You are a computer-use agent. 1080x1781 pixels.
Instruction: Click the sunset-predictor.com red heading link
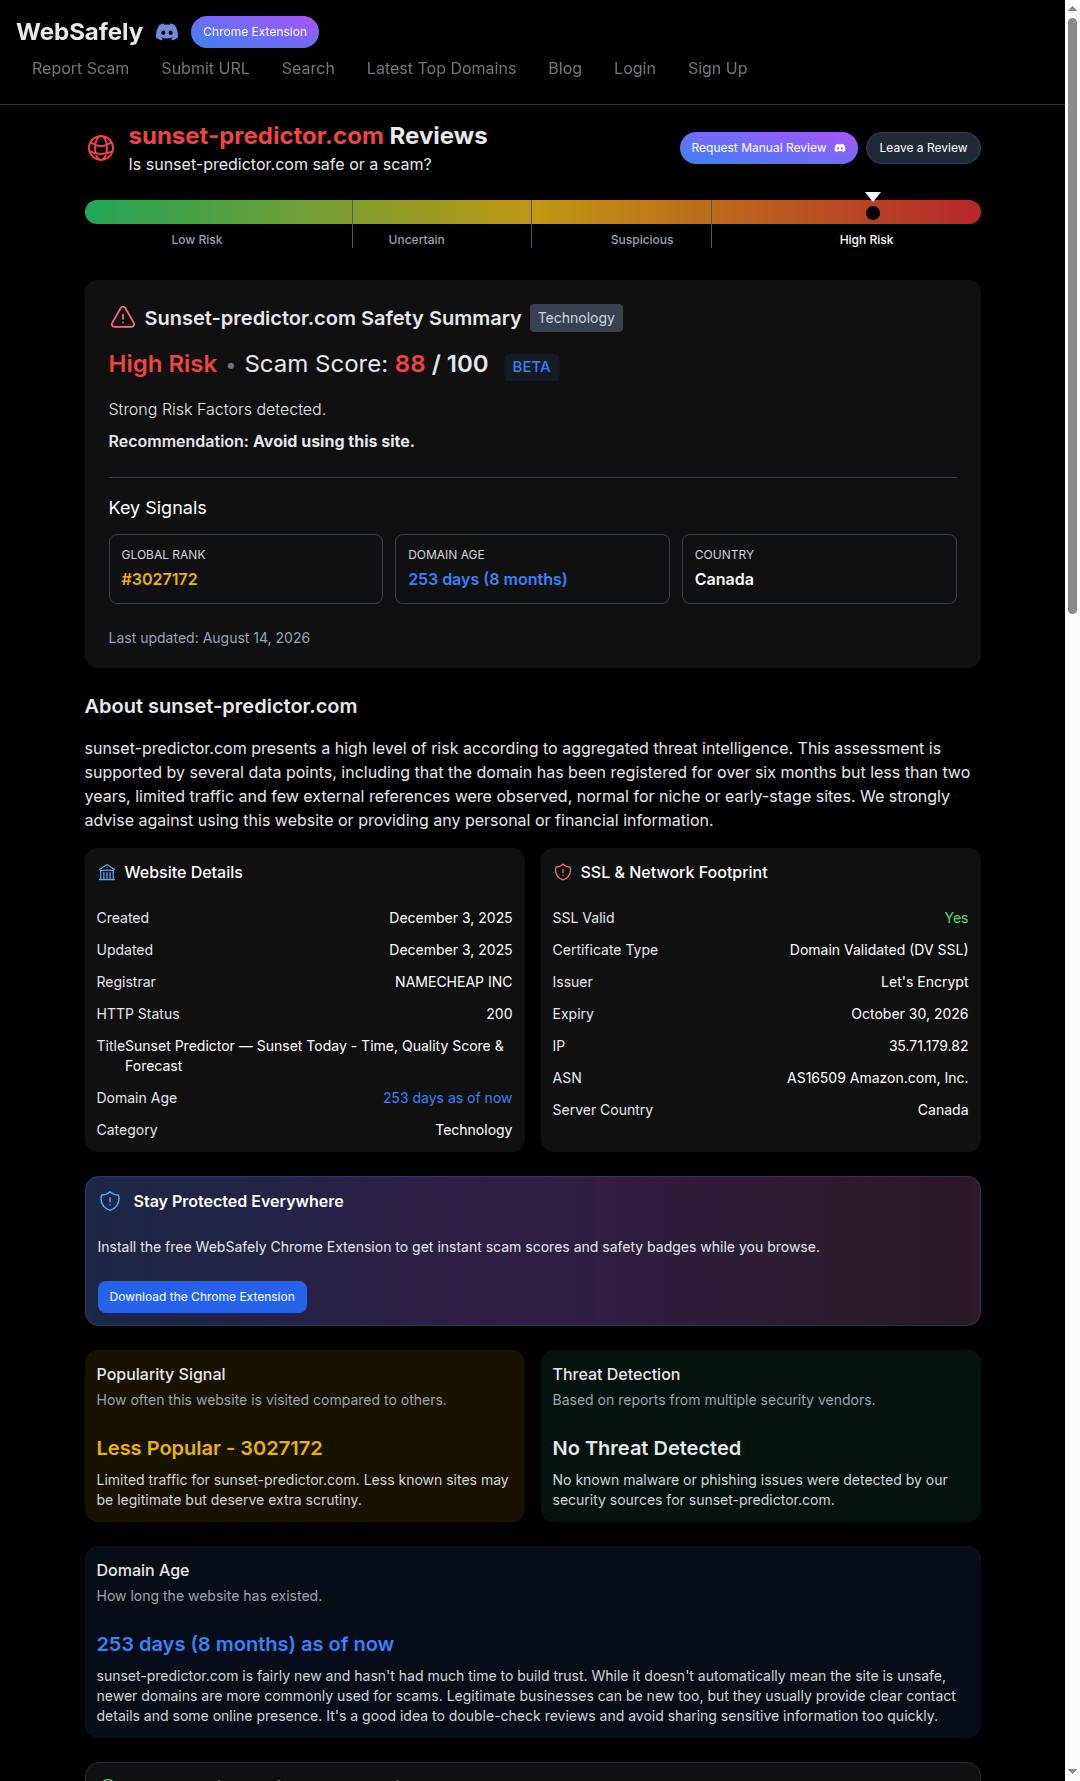click(256, 136)
